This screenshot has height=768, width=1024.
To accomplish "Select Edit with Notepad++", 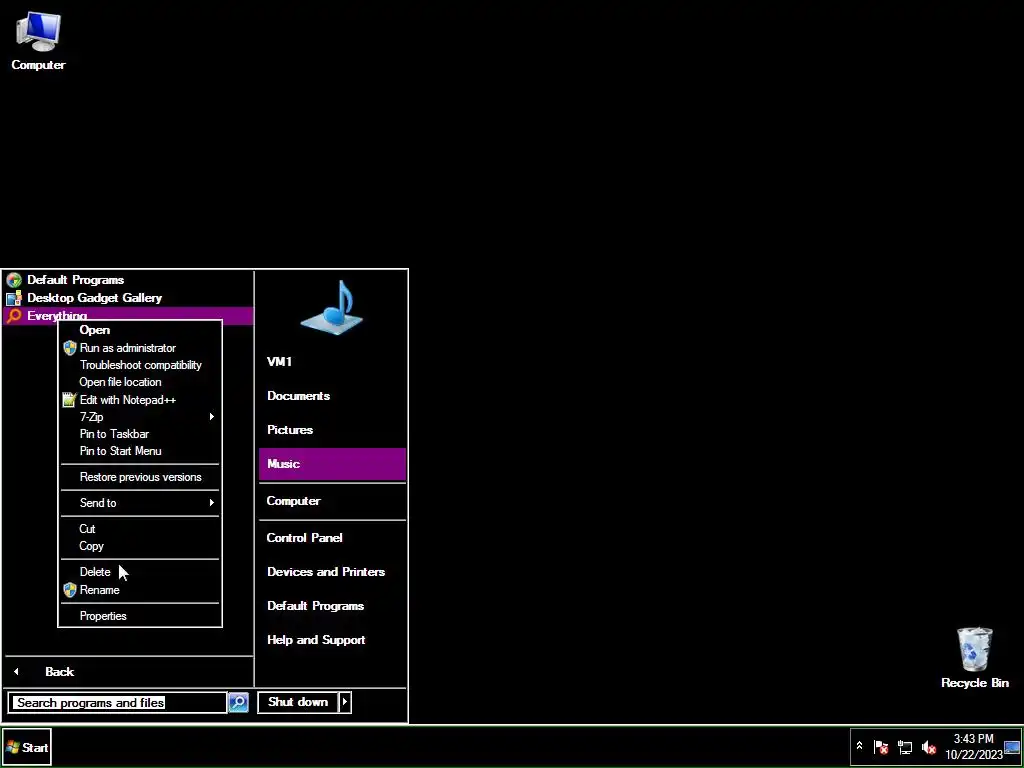I will (x=140, y=400).
